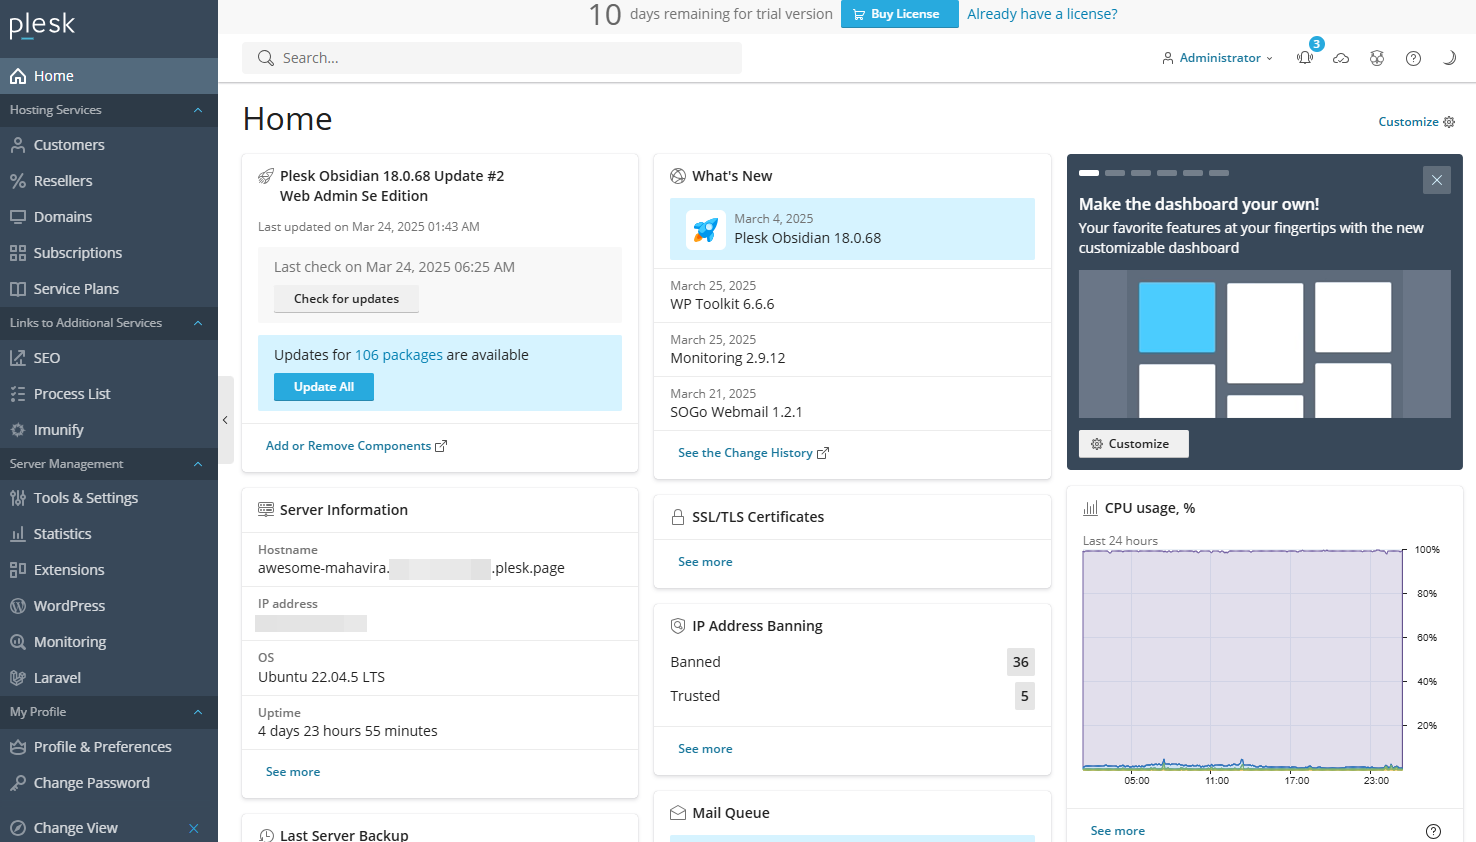Click the Extensions sidebar icon
The width and height of the screenshot is (1476, 842).
18,570
